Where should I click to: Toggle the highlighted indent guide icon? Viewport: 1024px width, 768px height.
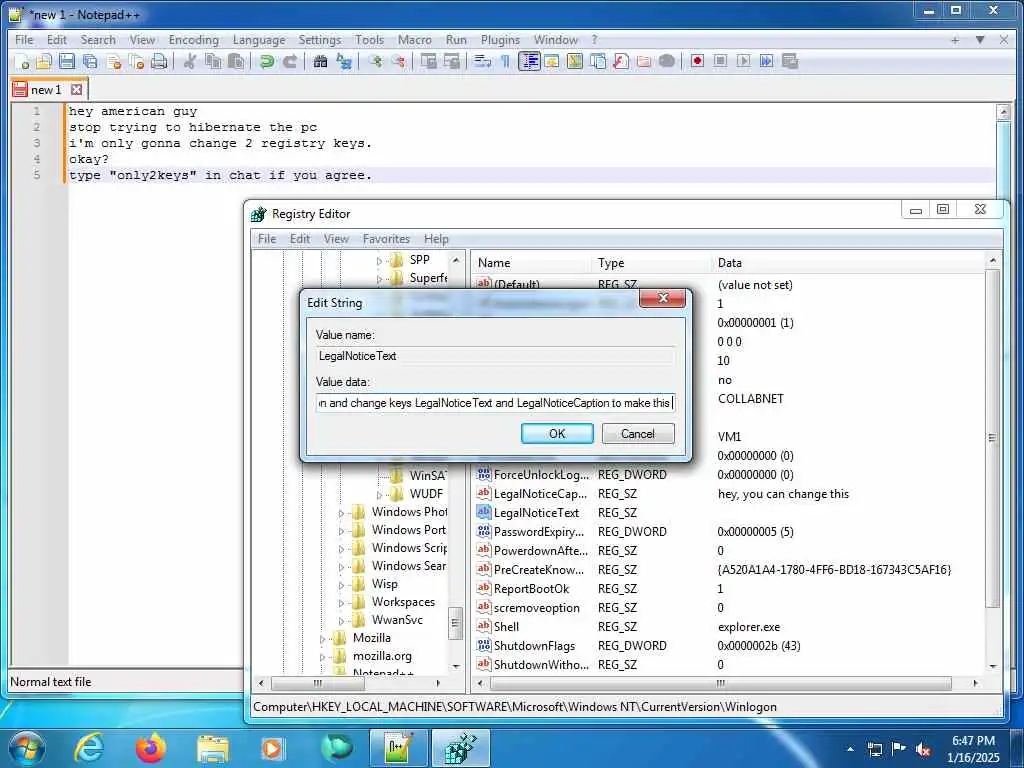[x=529, y=61]
